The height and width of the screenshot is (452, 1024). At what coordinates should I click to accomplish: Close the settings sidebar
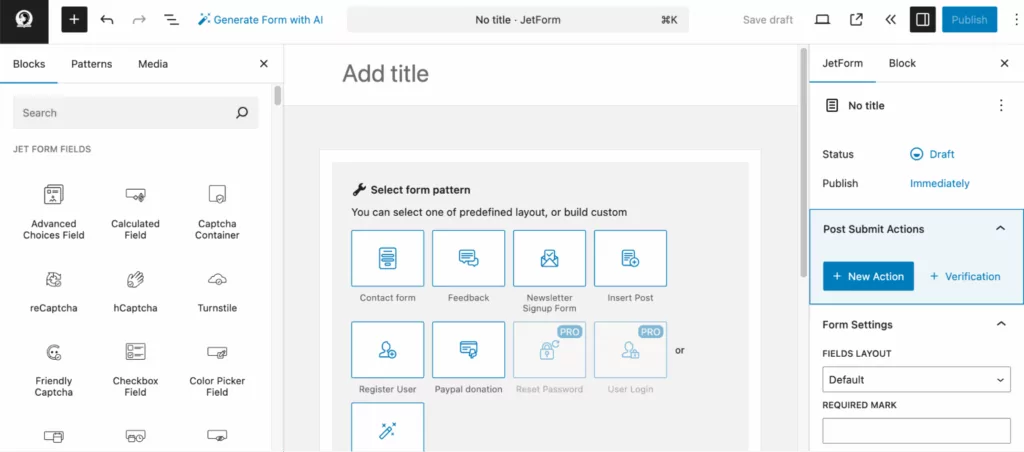(1004, 63)
